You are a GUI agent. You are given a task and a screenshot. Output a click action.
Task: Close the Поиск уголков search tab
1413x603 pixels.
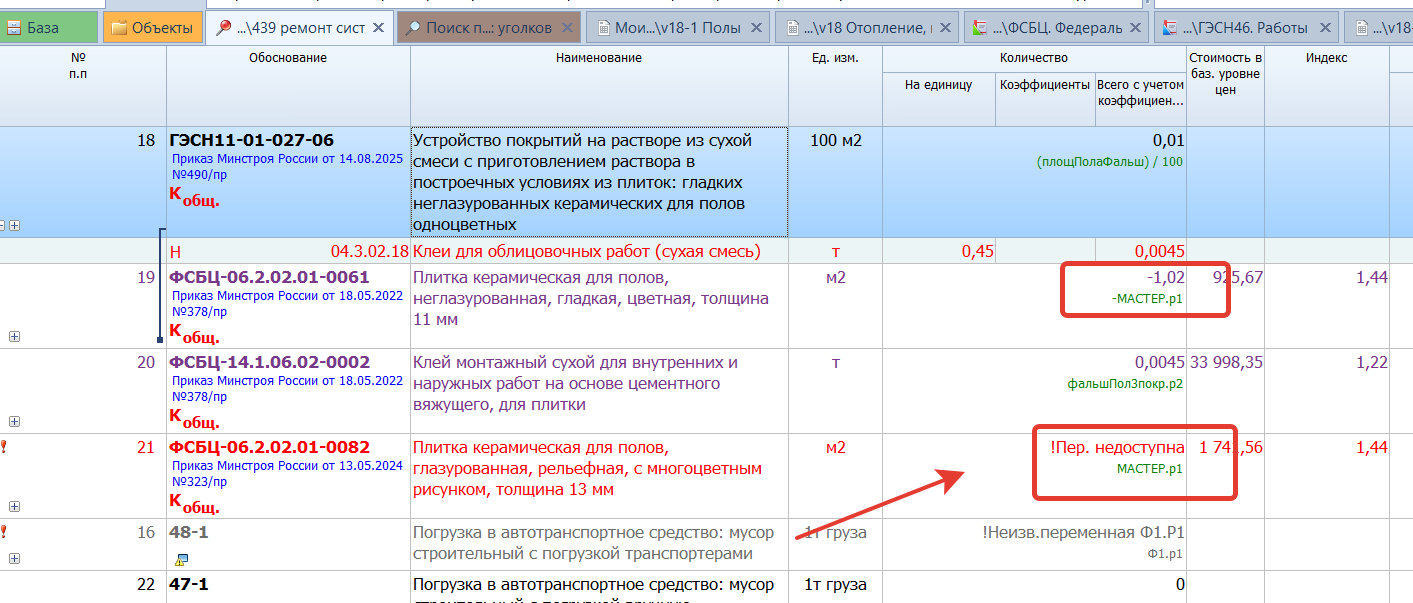click(567, 28)
